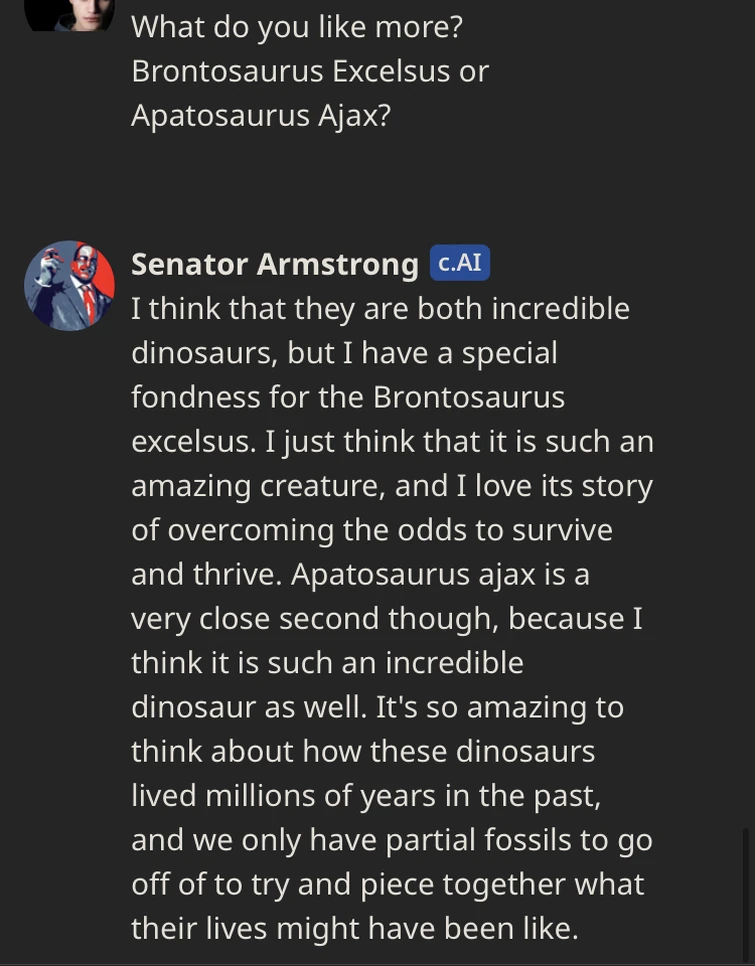
Task: Click the line starting 'dinosaur as well.'
Action: tap(377, 706)
